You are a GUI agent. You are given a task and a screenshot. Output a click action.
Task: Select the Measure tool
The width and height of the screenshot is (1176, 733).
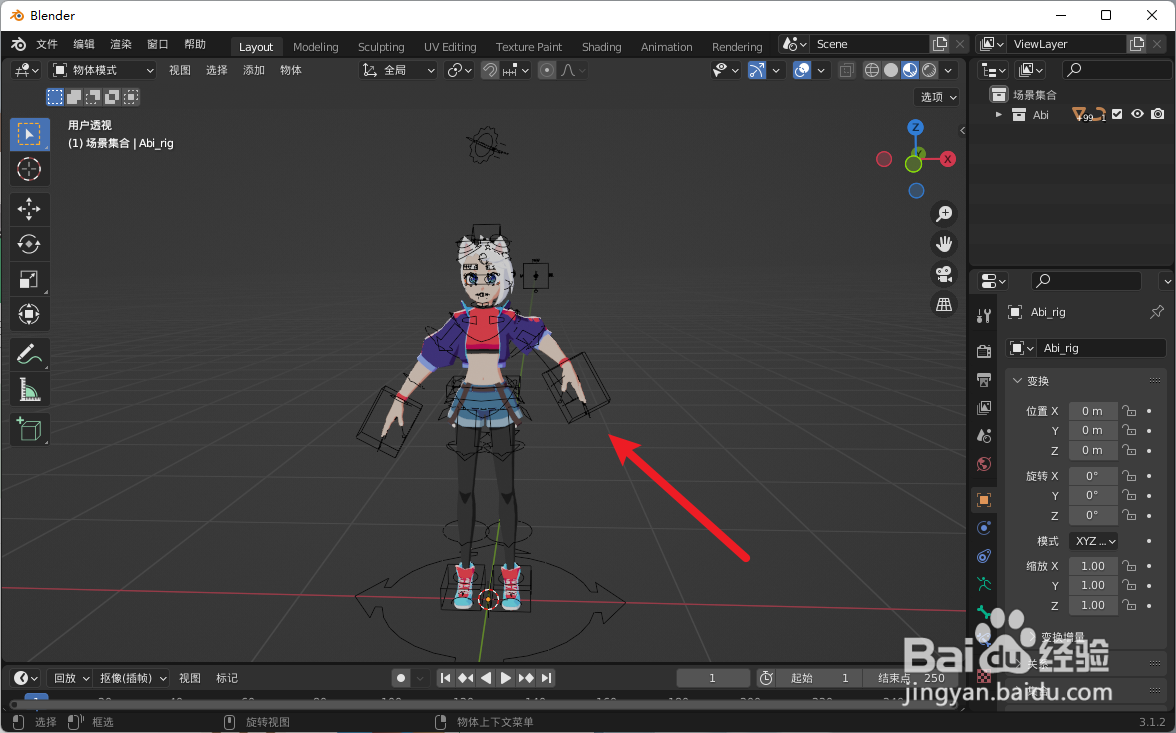click(x=29, y=389)
